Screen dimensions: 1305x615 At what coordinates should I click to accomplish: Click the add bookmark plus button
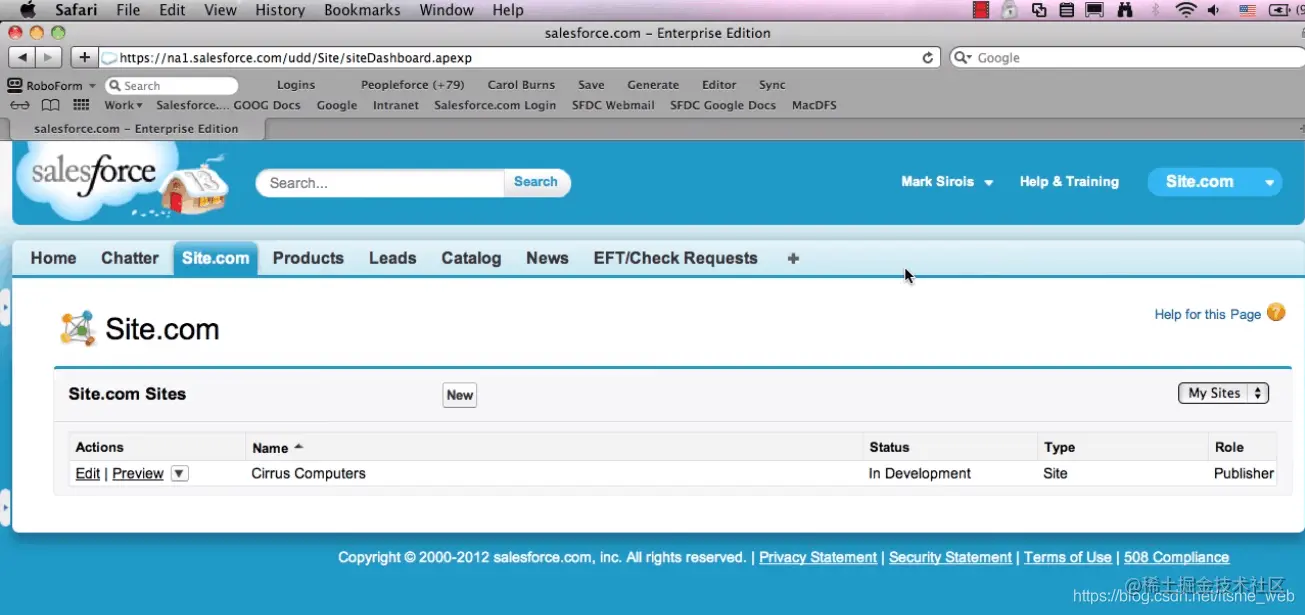pyautogui.click(x=84, y=58)
